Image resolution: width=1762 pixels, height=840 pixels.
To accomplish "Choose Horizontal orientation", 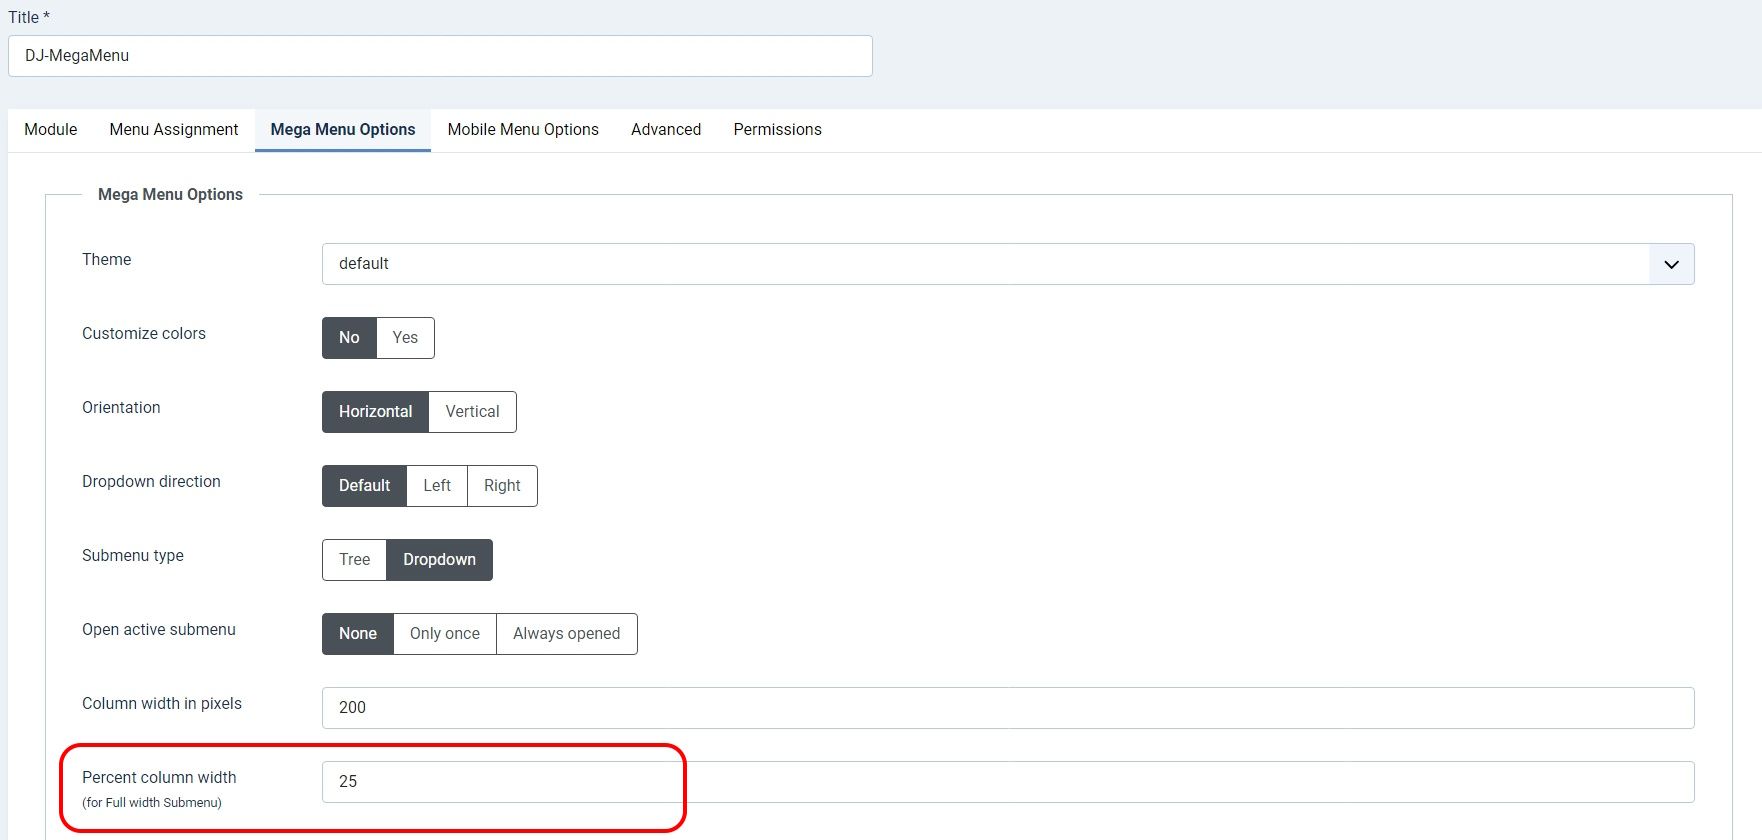I will [x=375, y=412].
